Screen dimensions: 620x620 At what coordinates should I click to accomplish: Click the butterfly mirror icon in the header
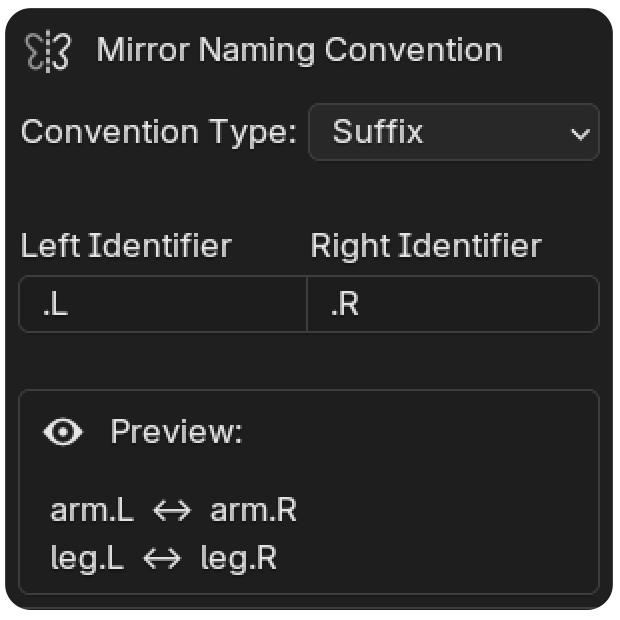click(x=48, y=51)
